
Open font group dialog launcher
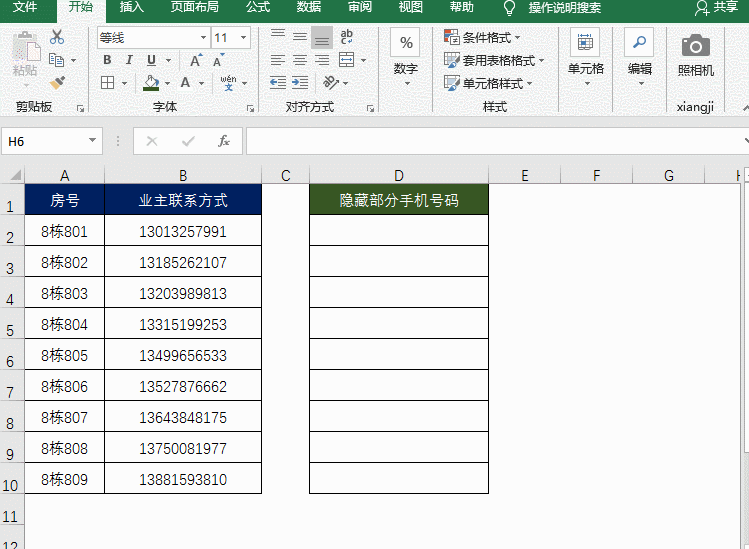250,108
